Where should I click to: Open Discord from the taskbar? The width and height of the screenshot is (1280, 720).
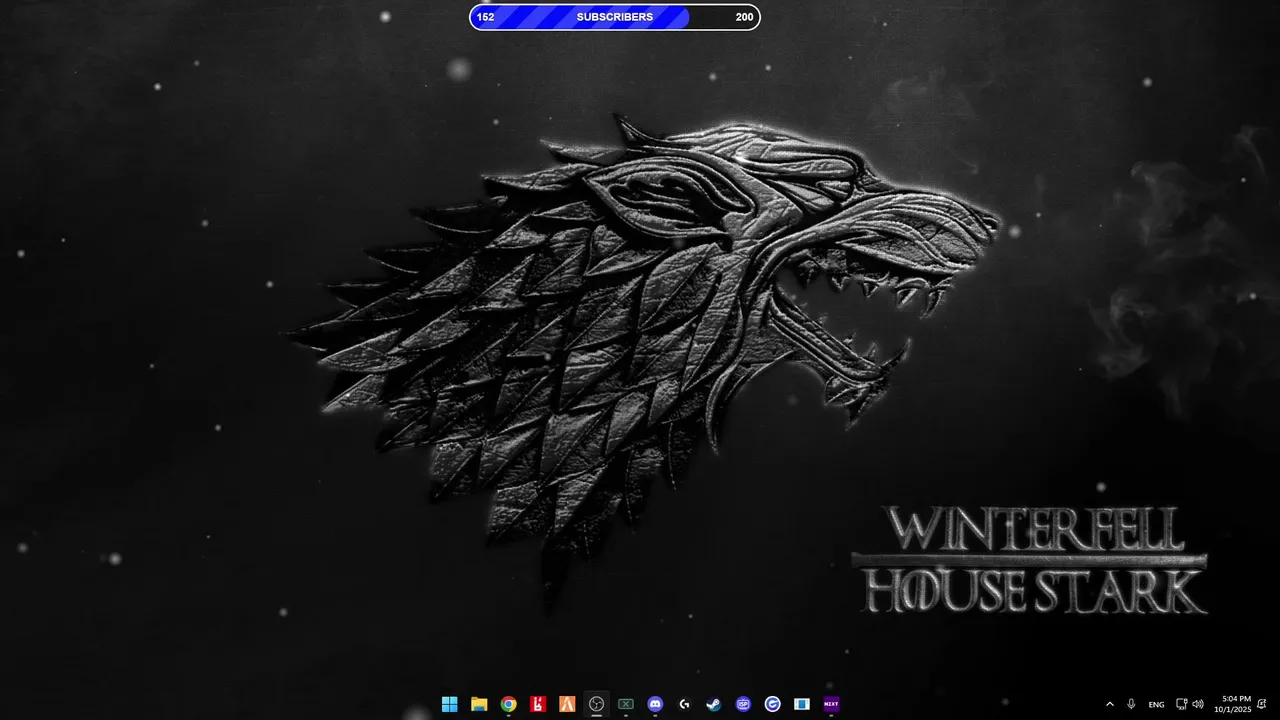pos(655,704)
